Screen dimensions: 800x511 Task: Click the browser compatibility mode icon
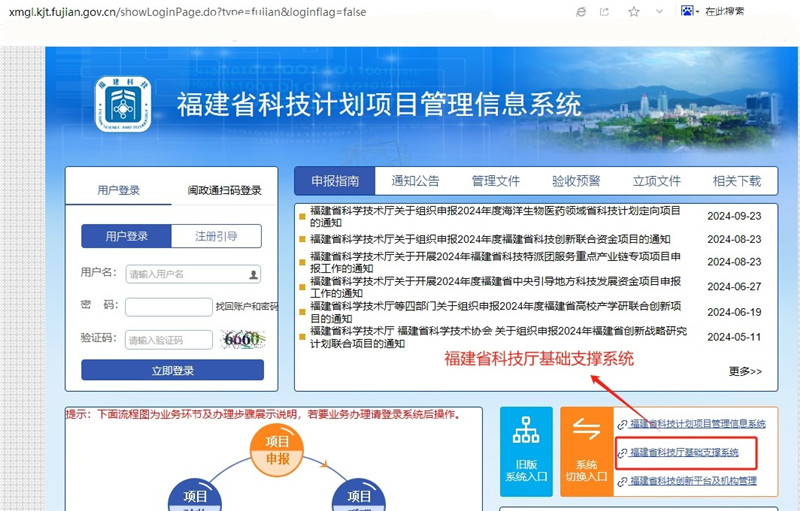pyautogui.click(x=582, y=12)
